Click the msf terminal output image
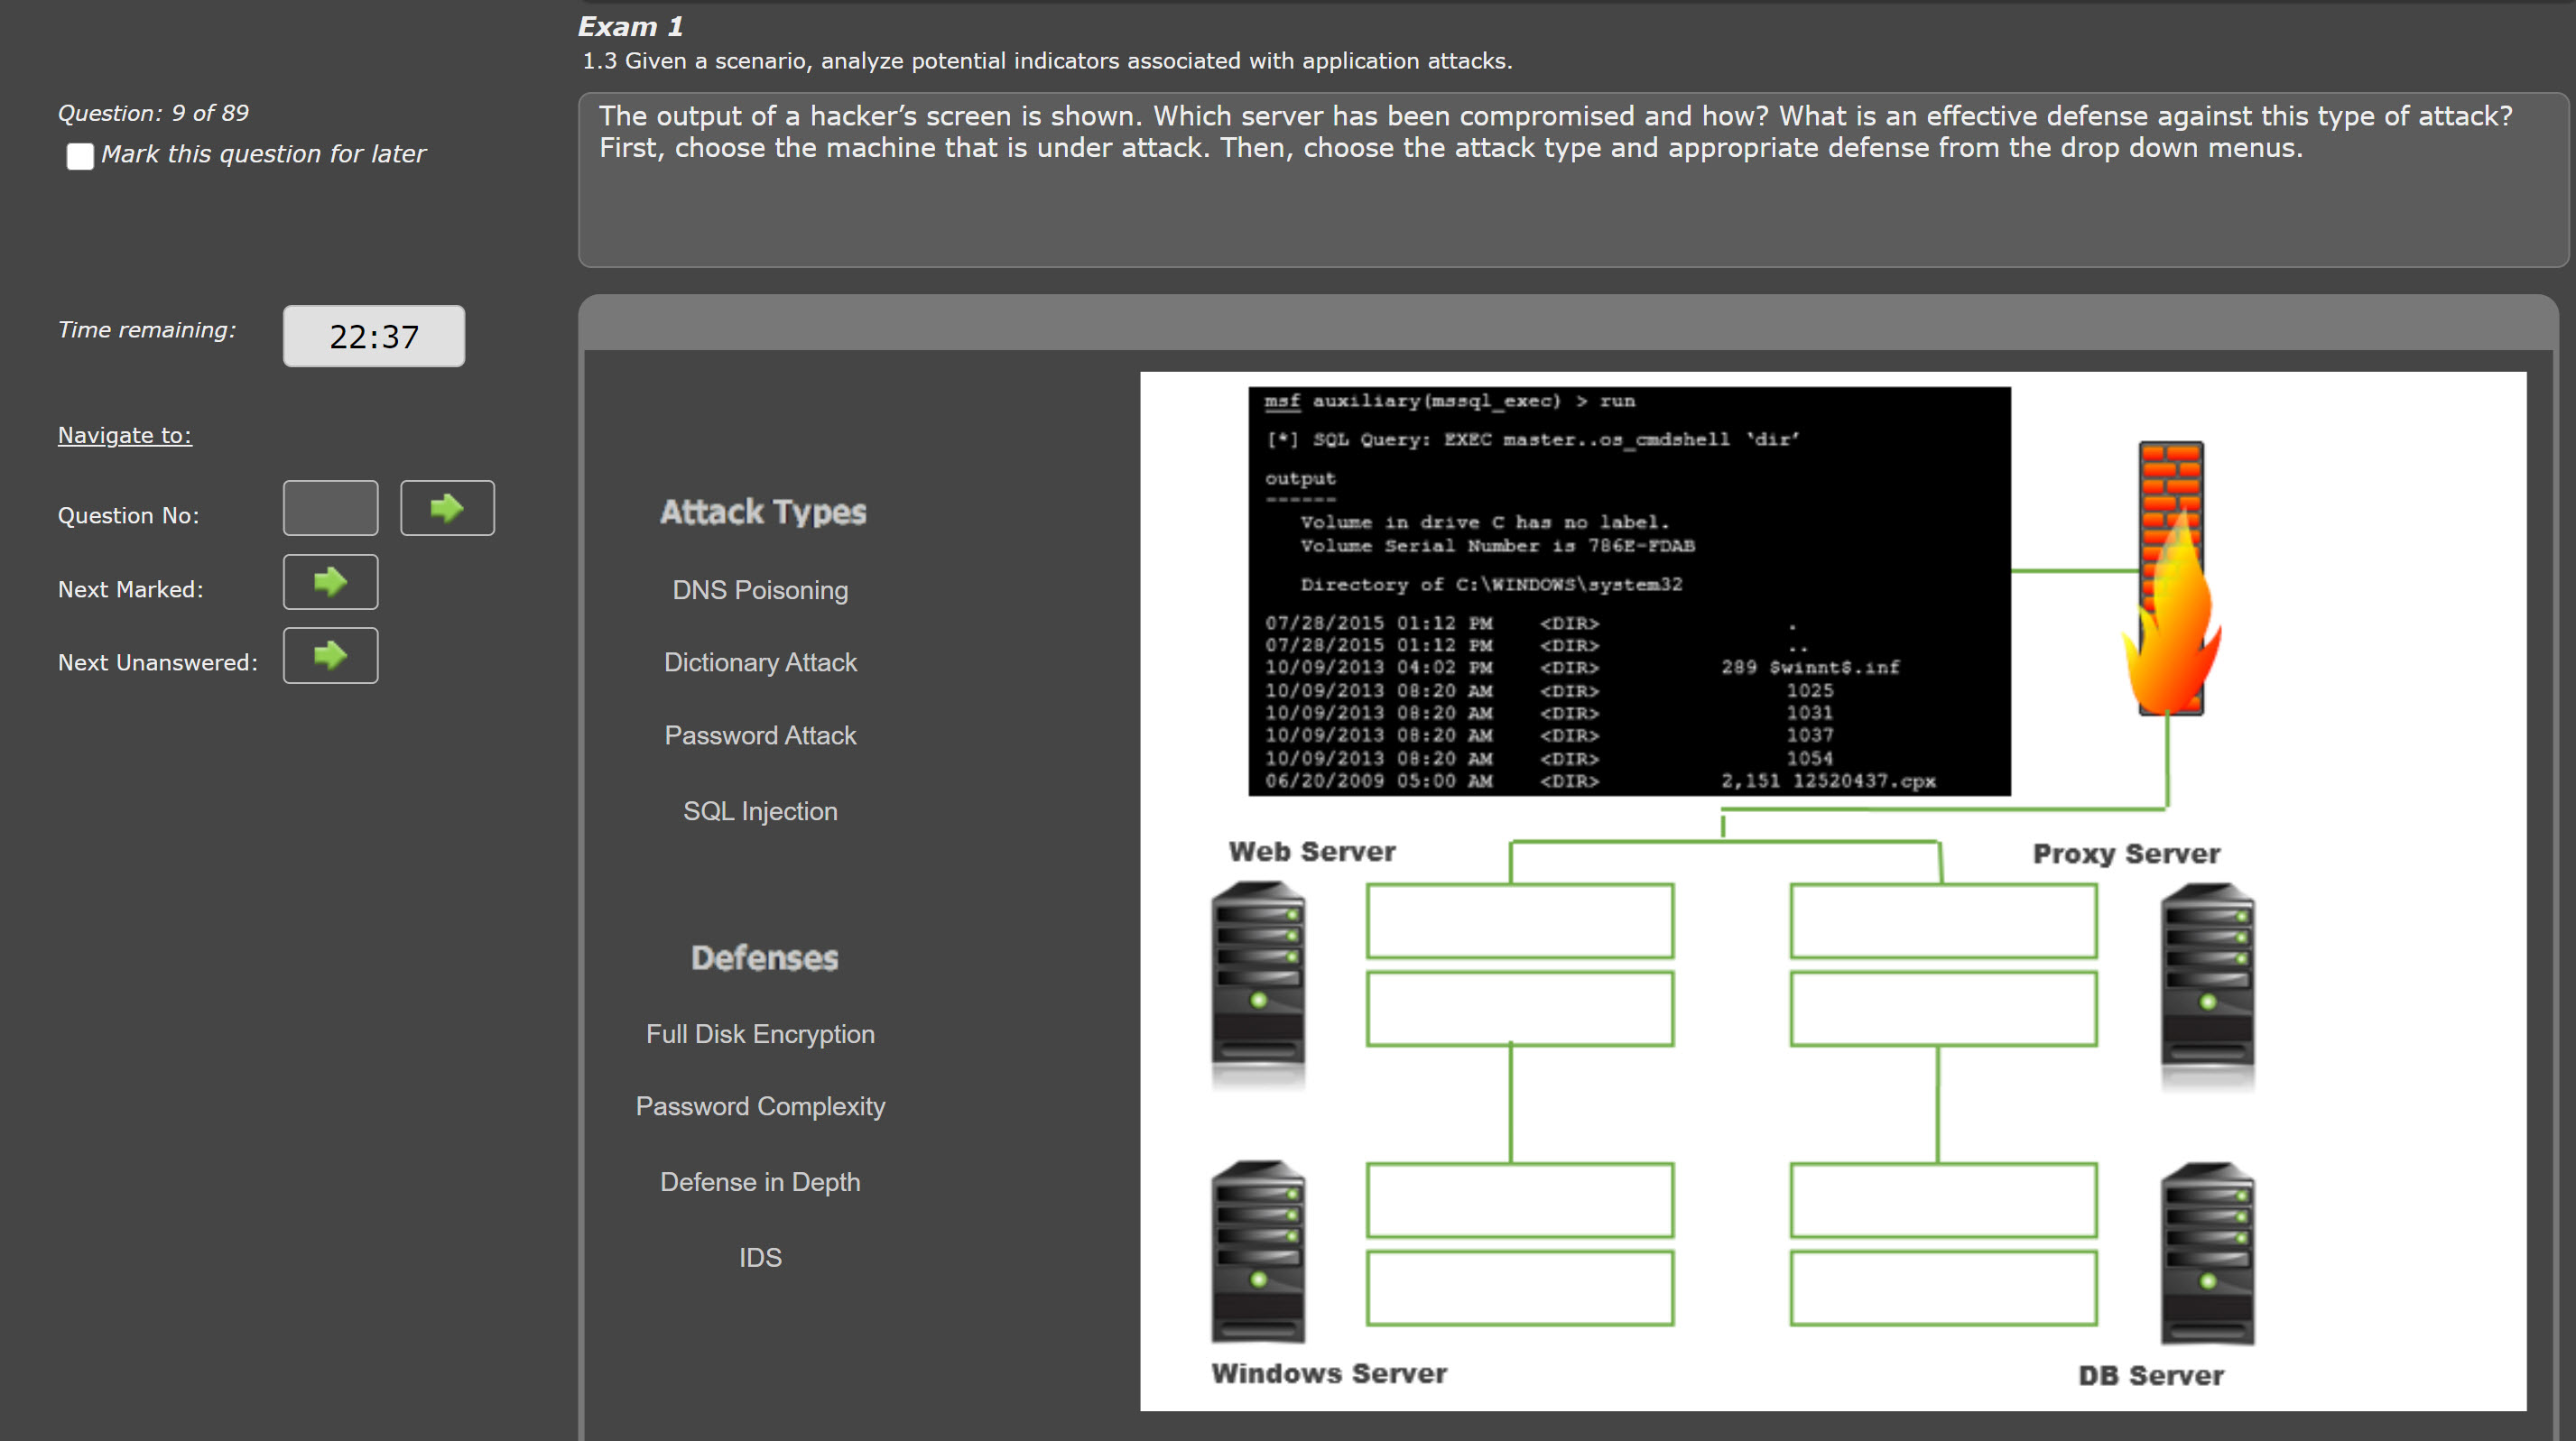Screen dimensions: 2576x1441 coord(1628,591)
